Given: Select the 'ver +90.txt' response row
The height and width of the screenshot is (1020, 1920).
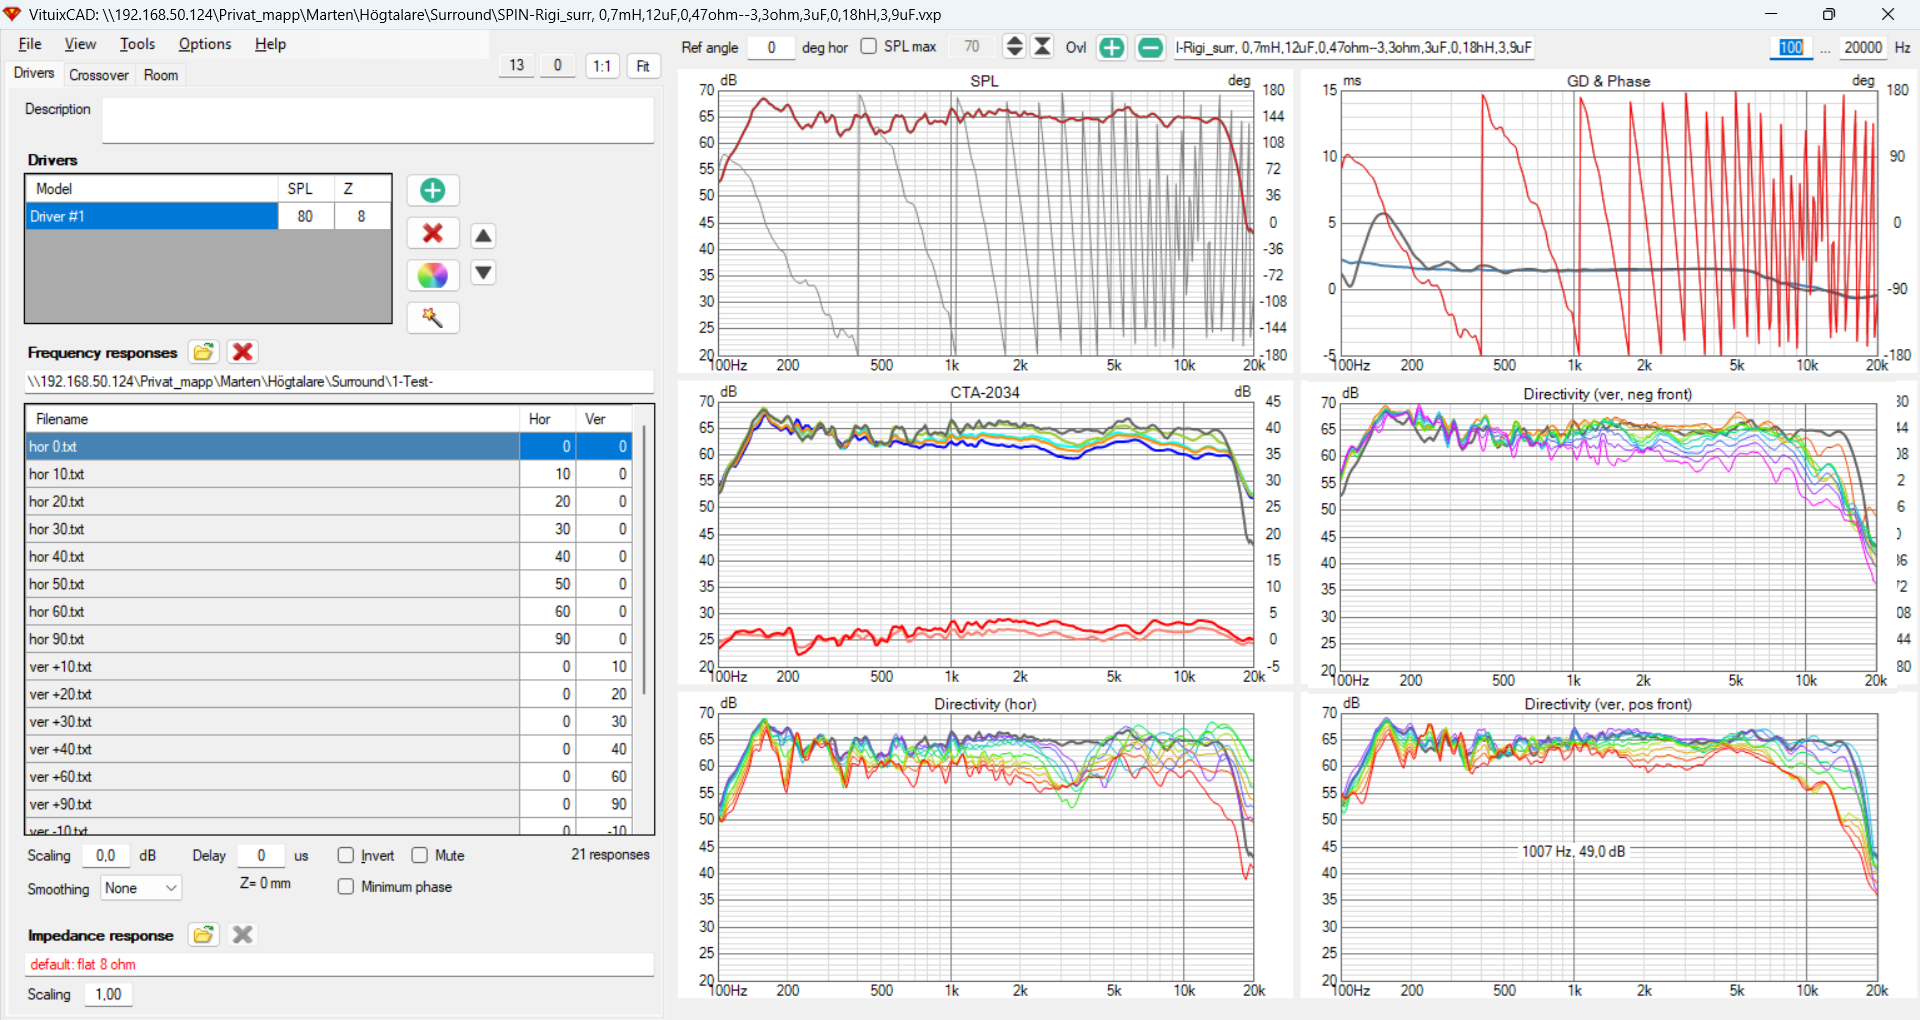Looking at the screenshot, I should click(329, 804).
